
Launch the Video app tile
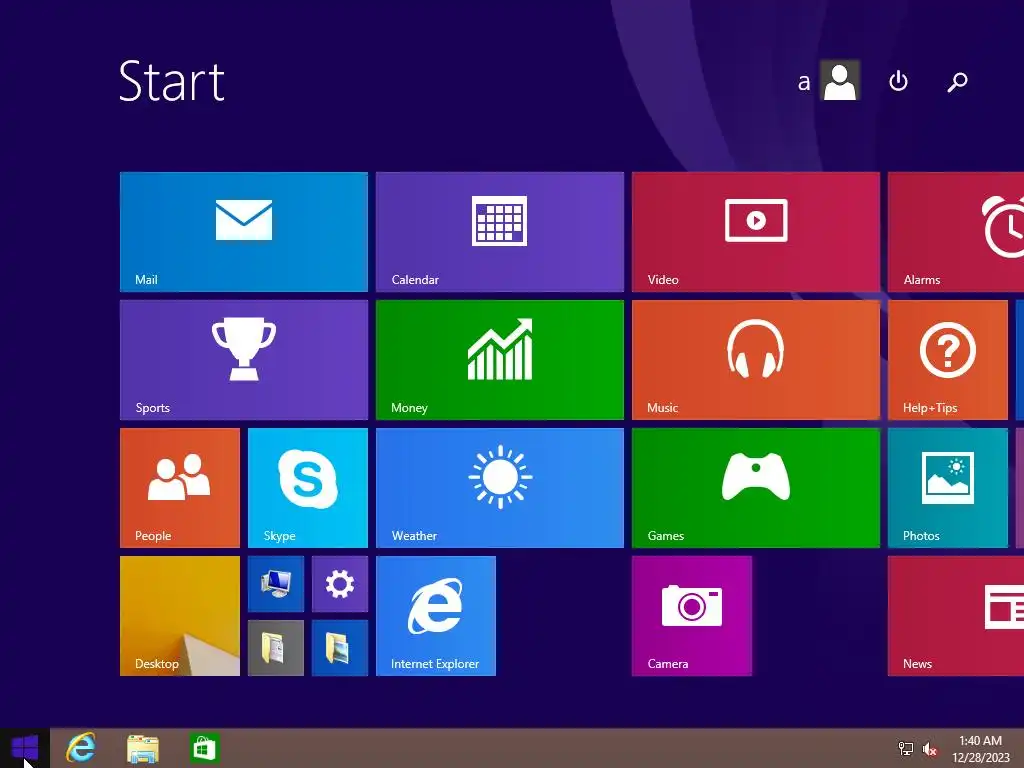[x=756, y=232]
